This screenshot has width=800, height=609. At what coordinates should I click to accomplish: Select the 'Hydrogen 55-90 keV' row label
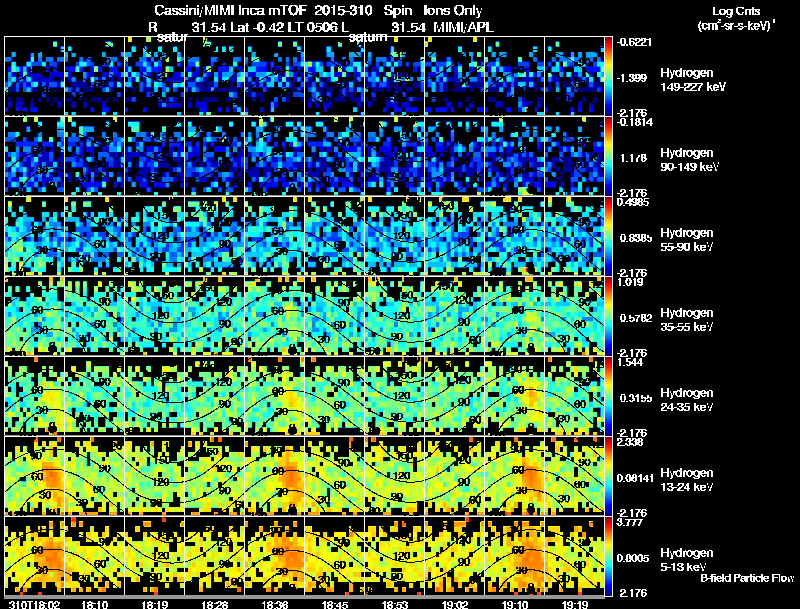(x=687, y=240)
